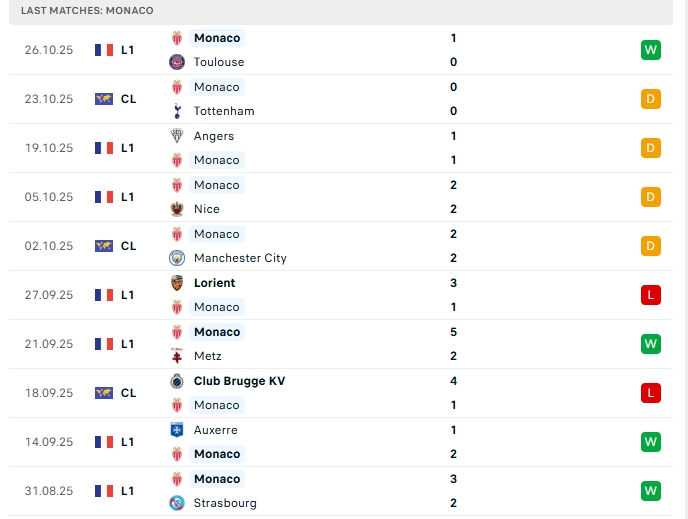Click the Last Matches: Monaco header
The image size is (688, 519).
pyautogui.click(x=87, y=10)
